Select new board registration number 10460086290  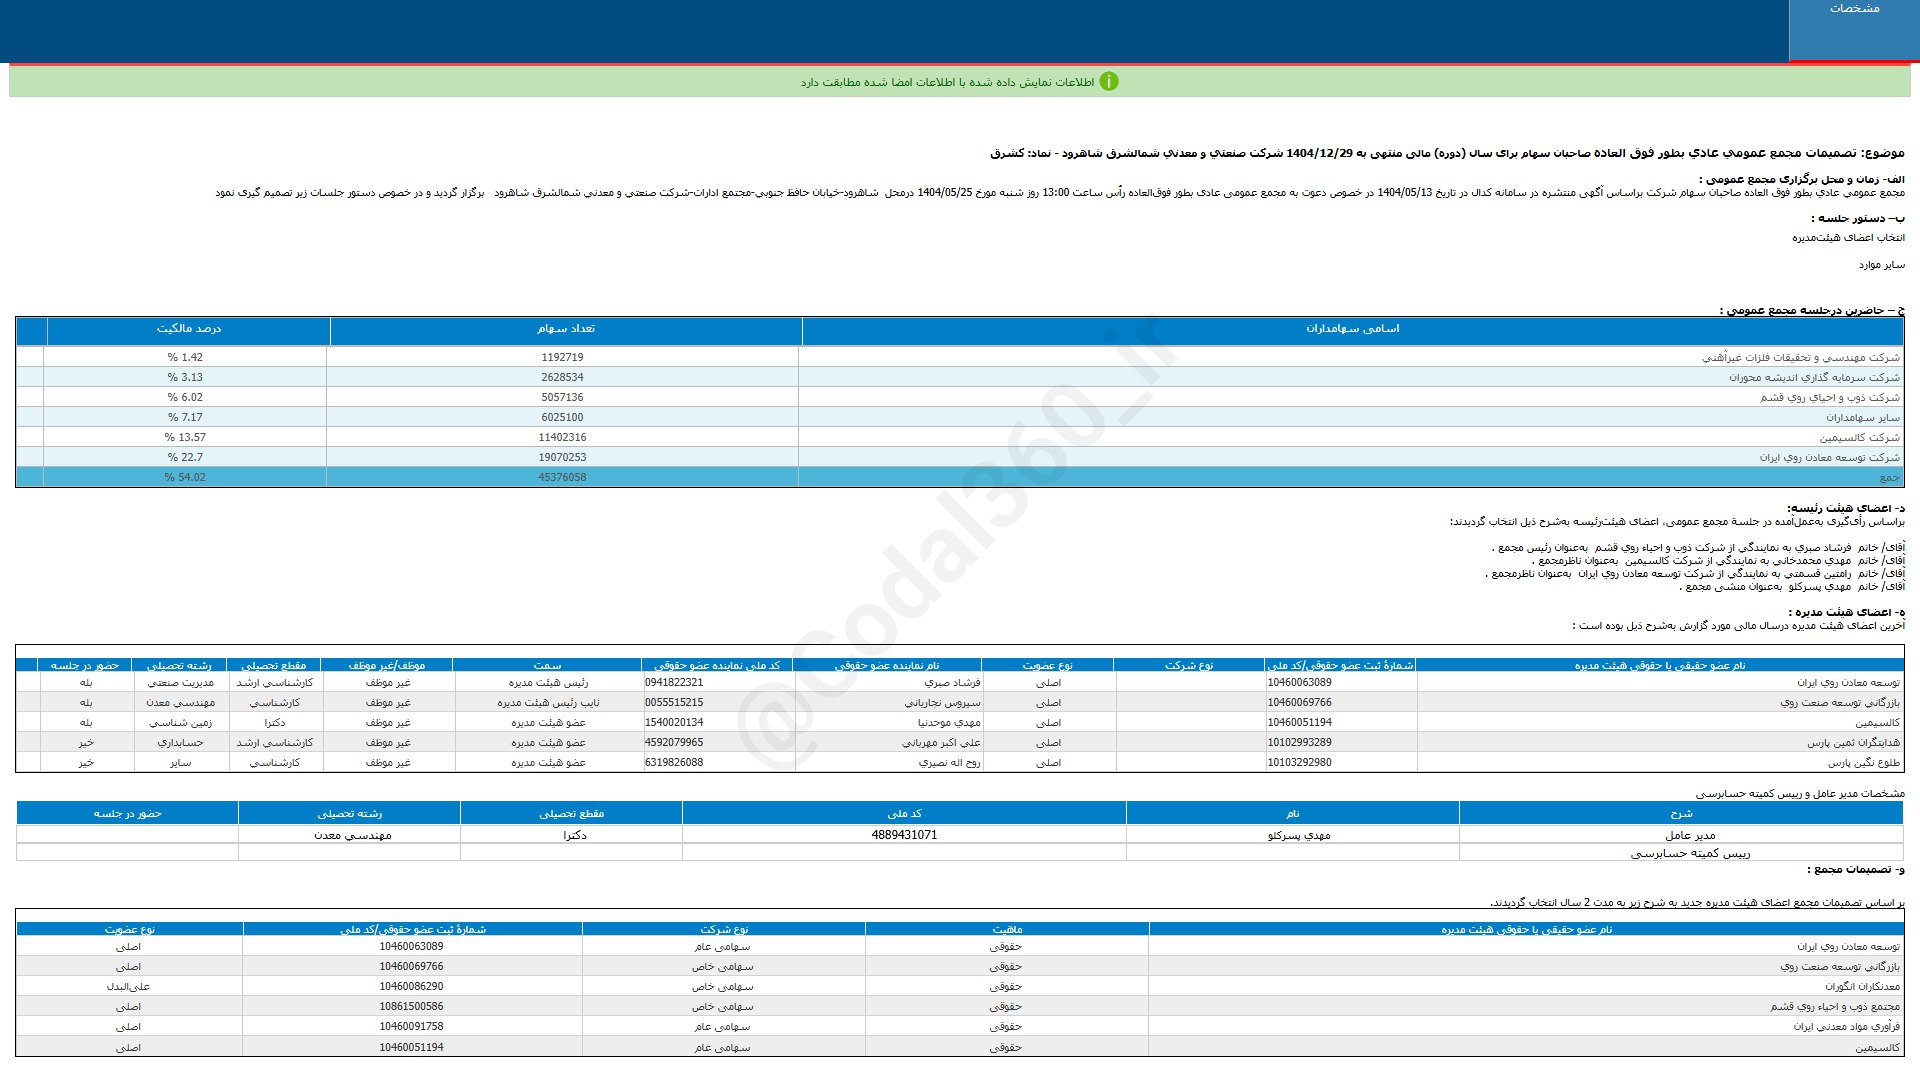click(411, 986)
